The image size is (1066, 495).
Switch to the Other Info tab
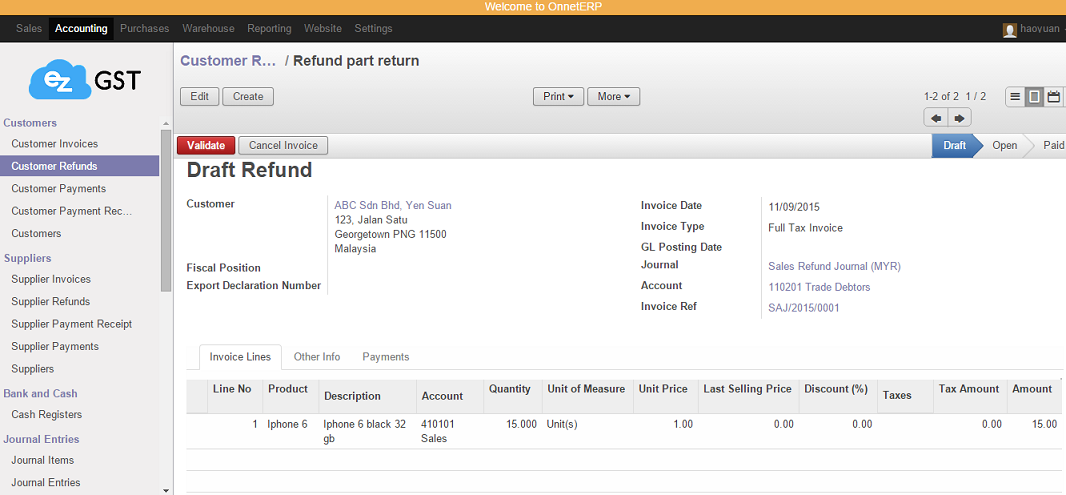pos(316,357)
